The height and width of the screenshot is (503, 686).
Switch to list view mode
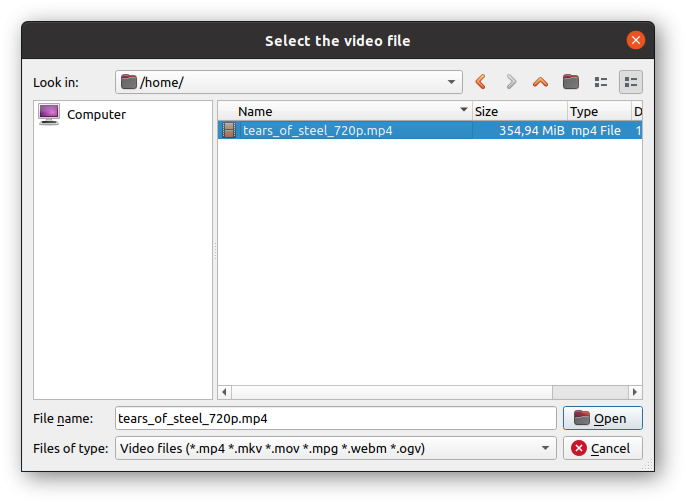[x=601, y=82]
